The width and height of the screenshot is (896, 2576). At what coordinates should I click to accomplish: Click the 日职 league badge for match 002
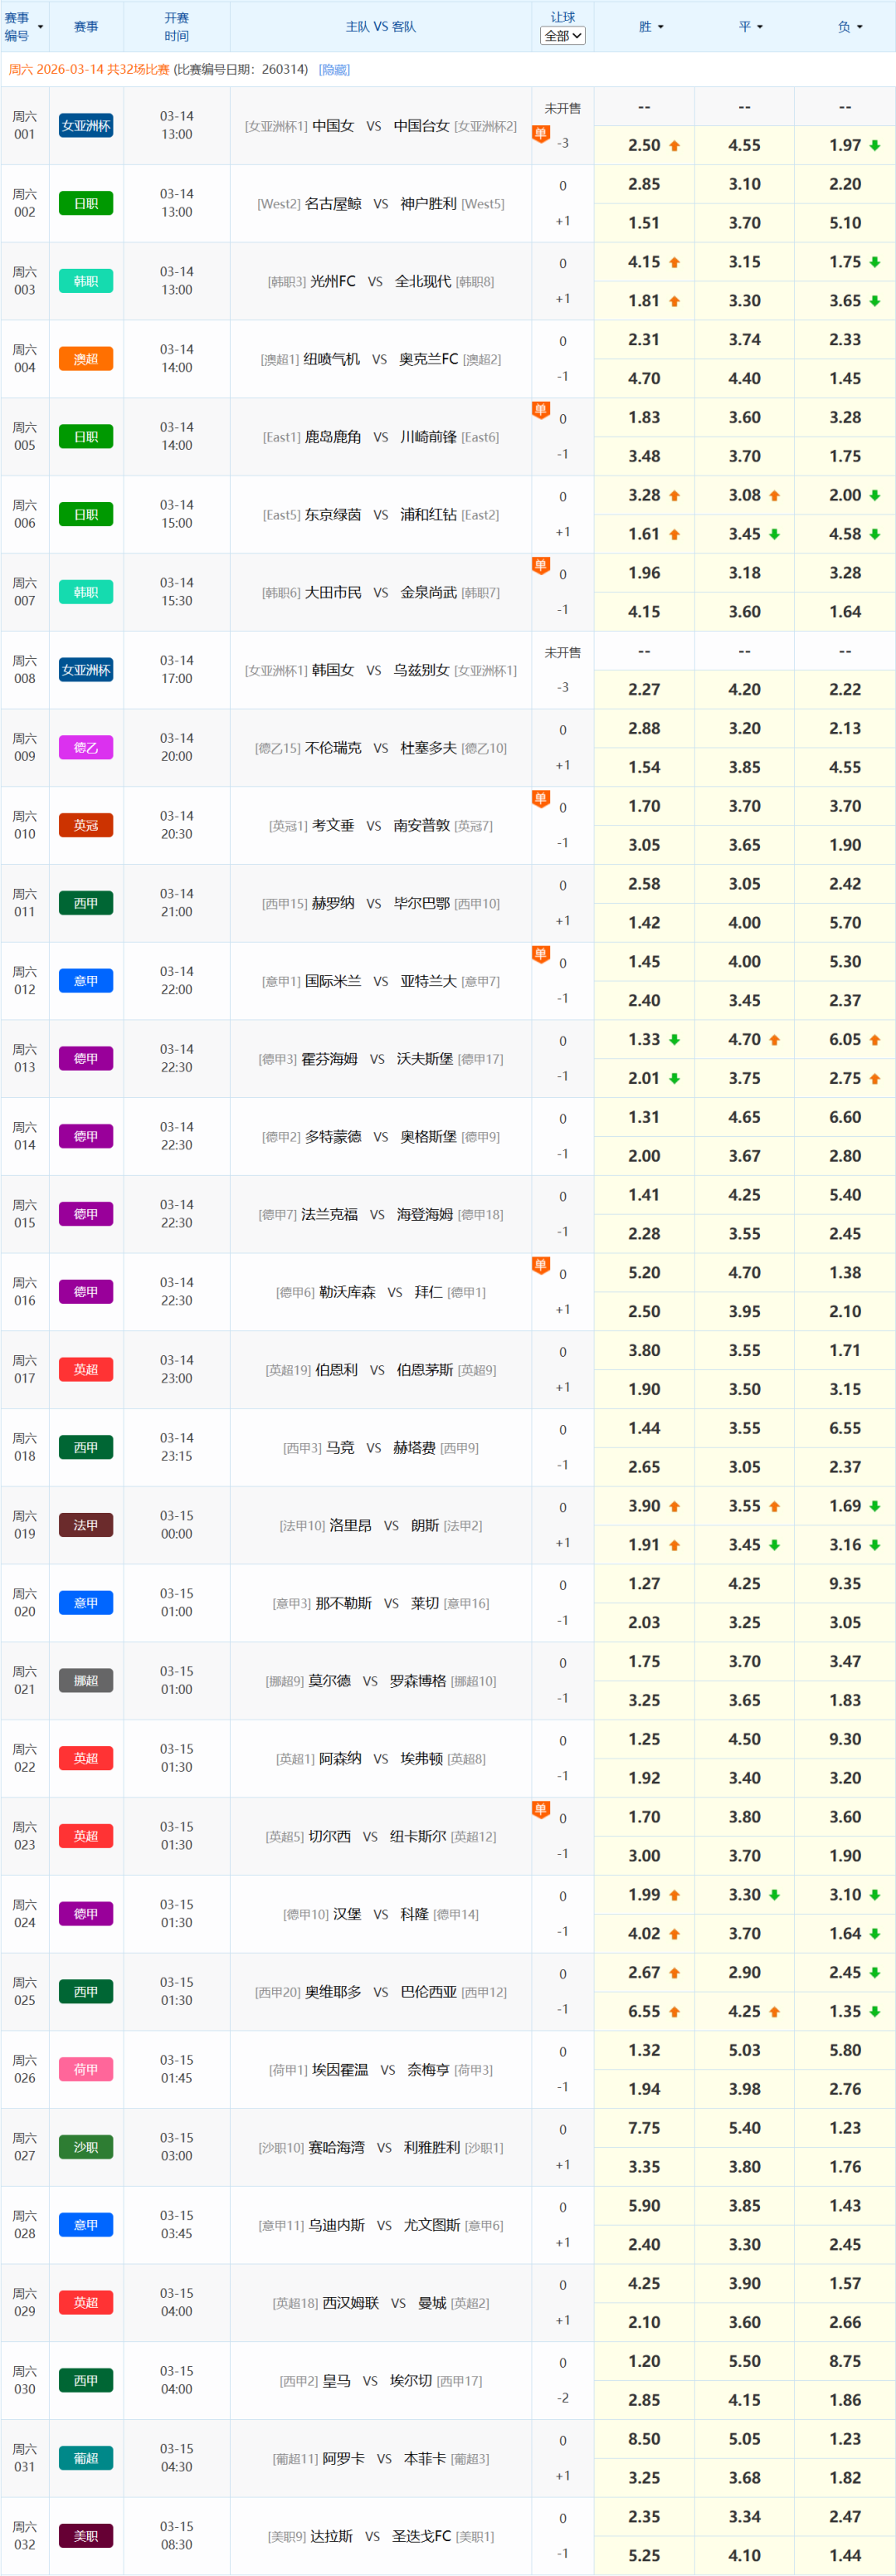pos(86,203)
